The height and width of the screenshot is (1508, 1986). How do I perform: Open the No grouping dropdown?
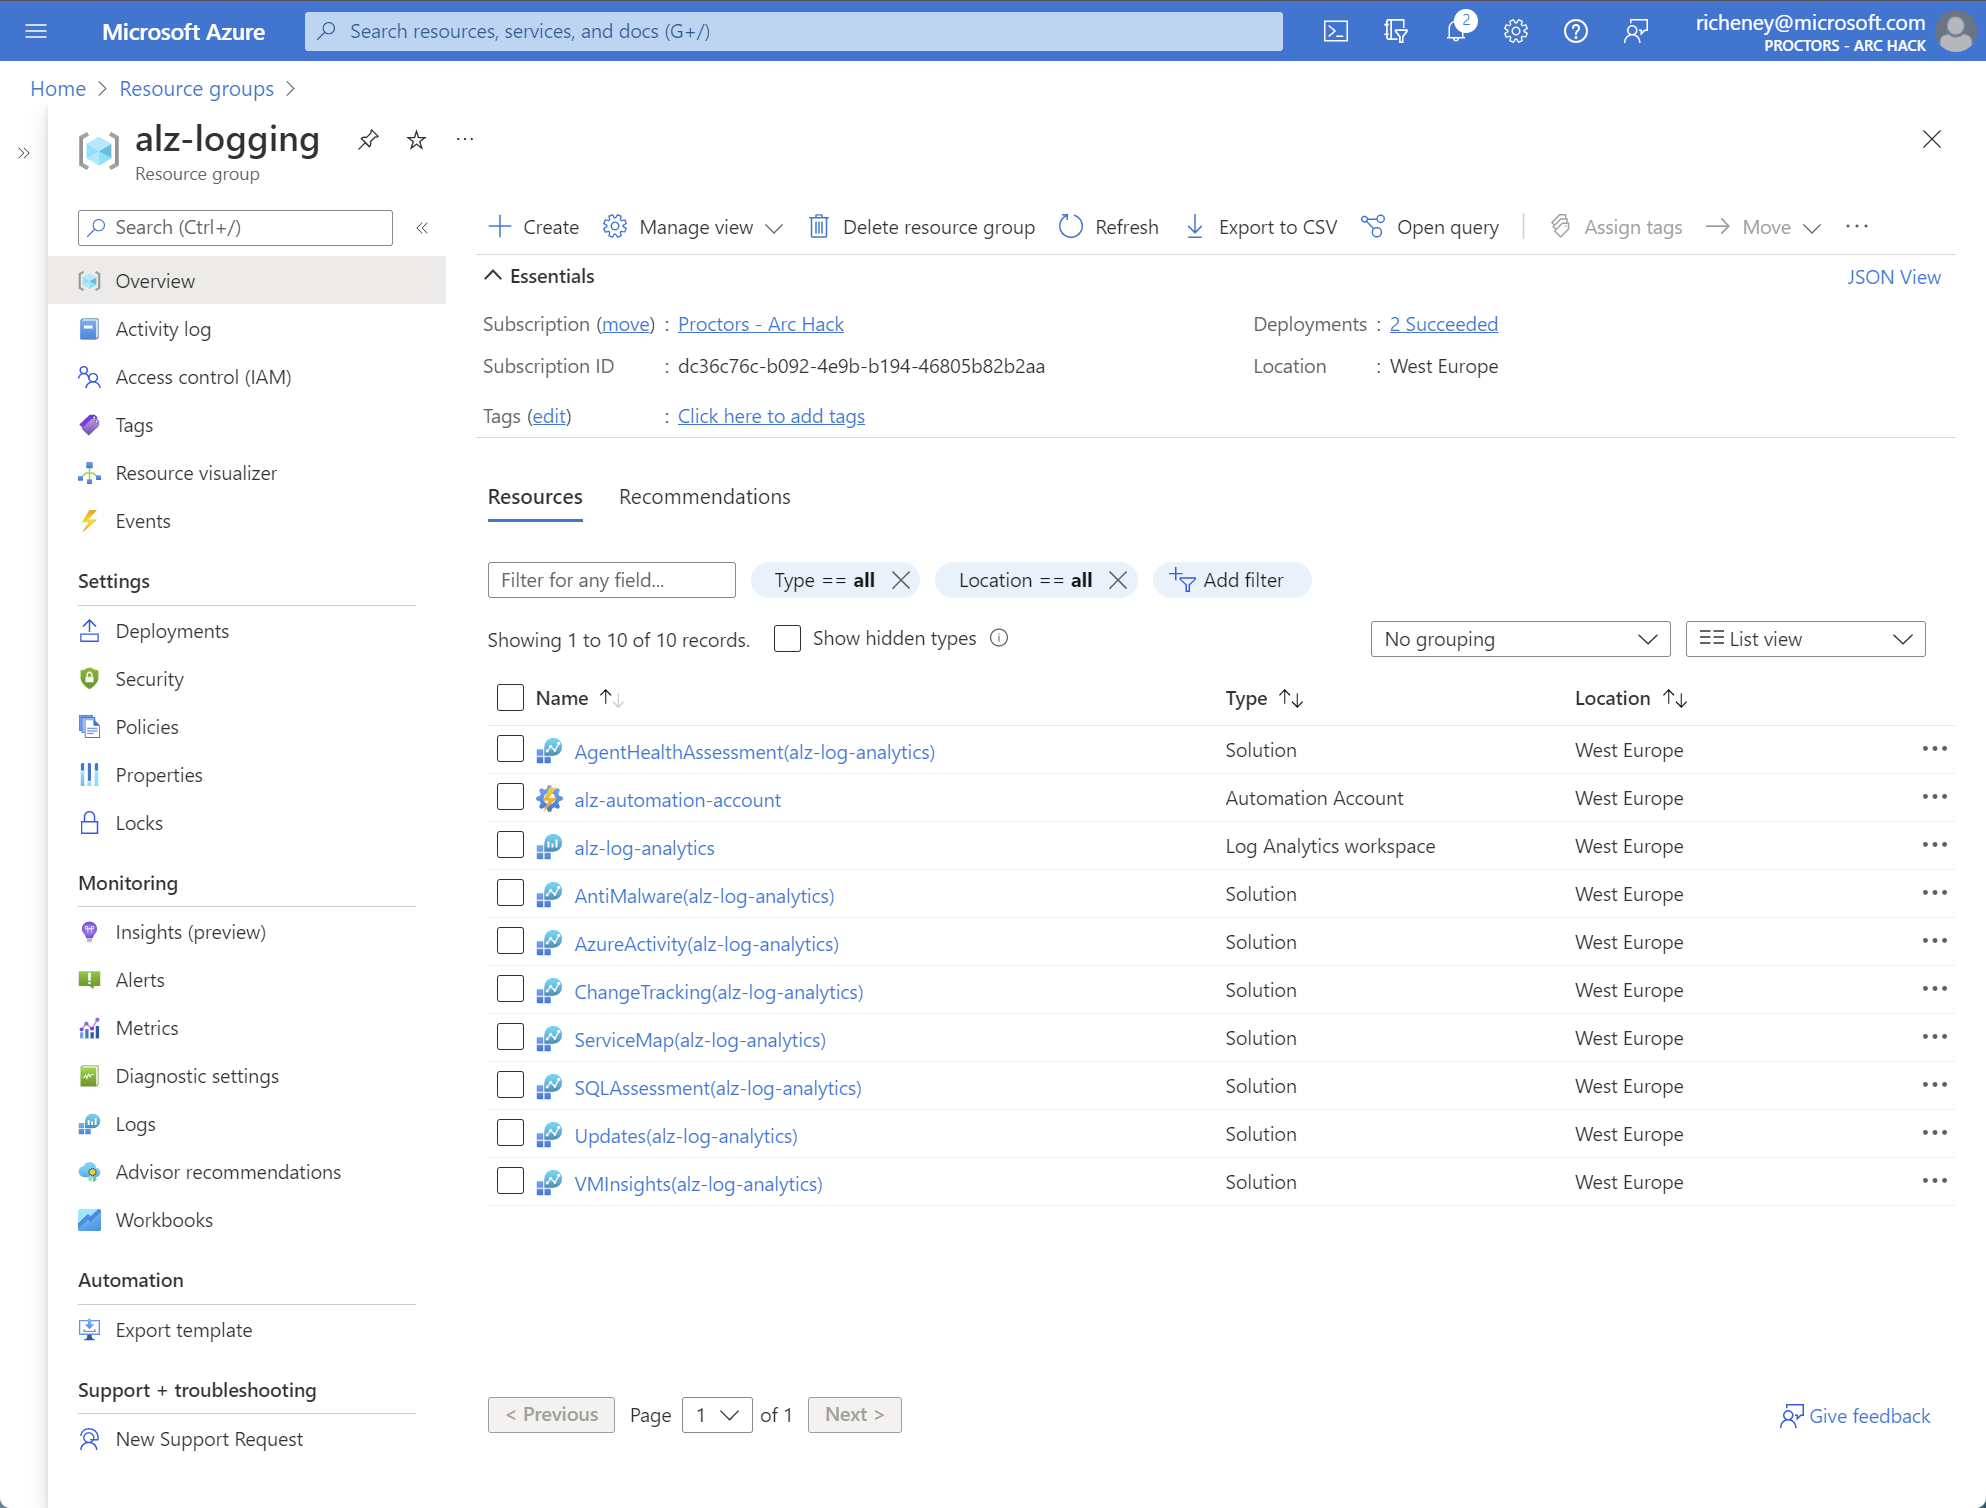pos(1519,638)
